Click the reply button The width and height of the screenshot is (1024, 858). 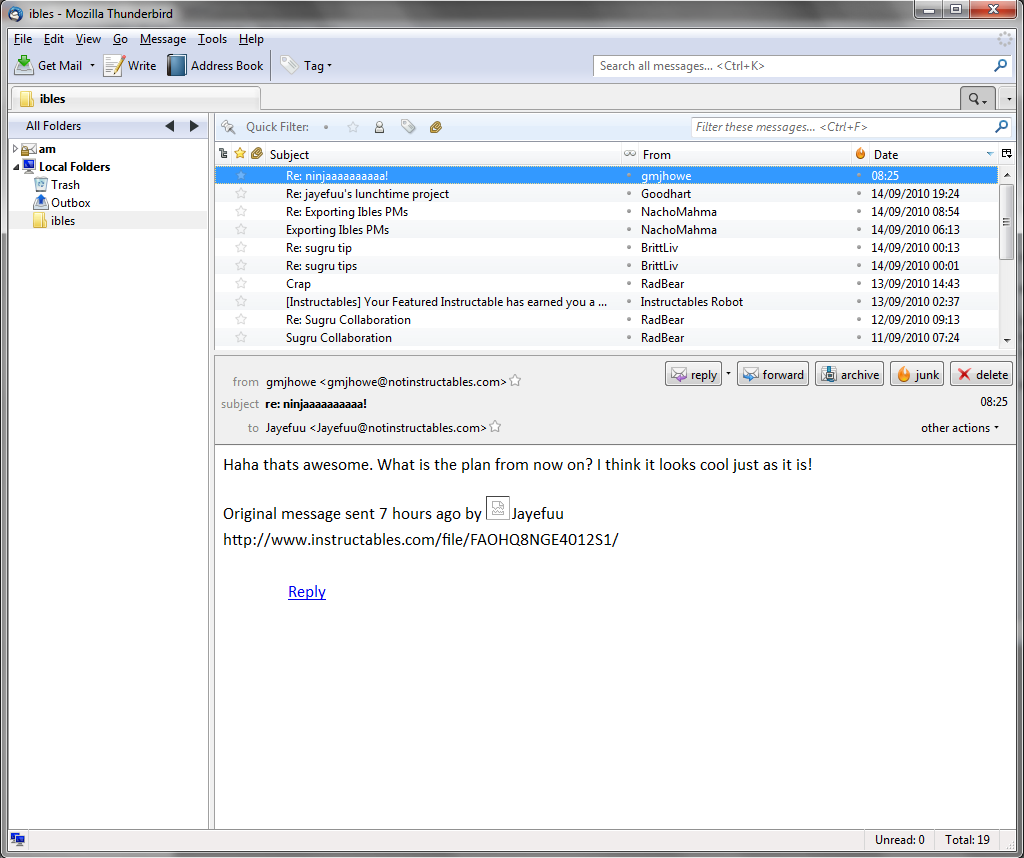[693, 374]
